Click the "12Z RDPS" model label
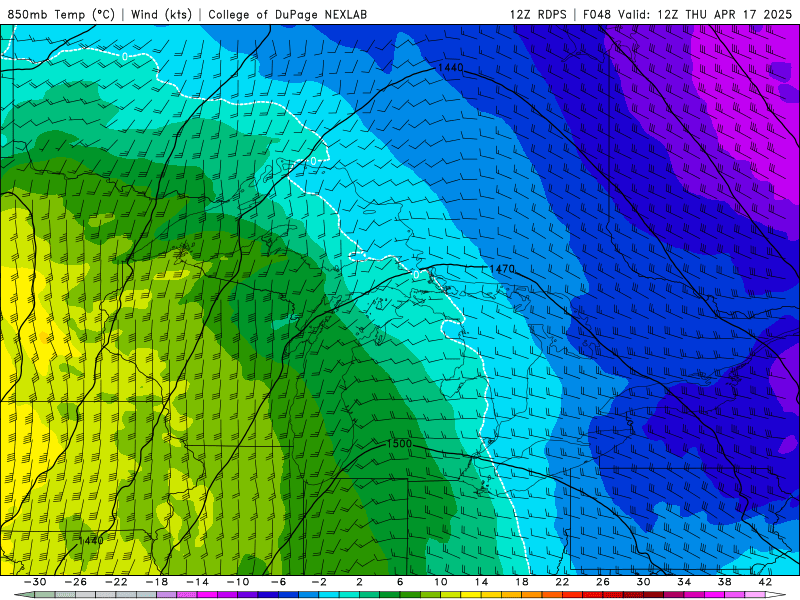Screen dimensions: 800x600 [x=538, y=14]
